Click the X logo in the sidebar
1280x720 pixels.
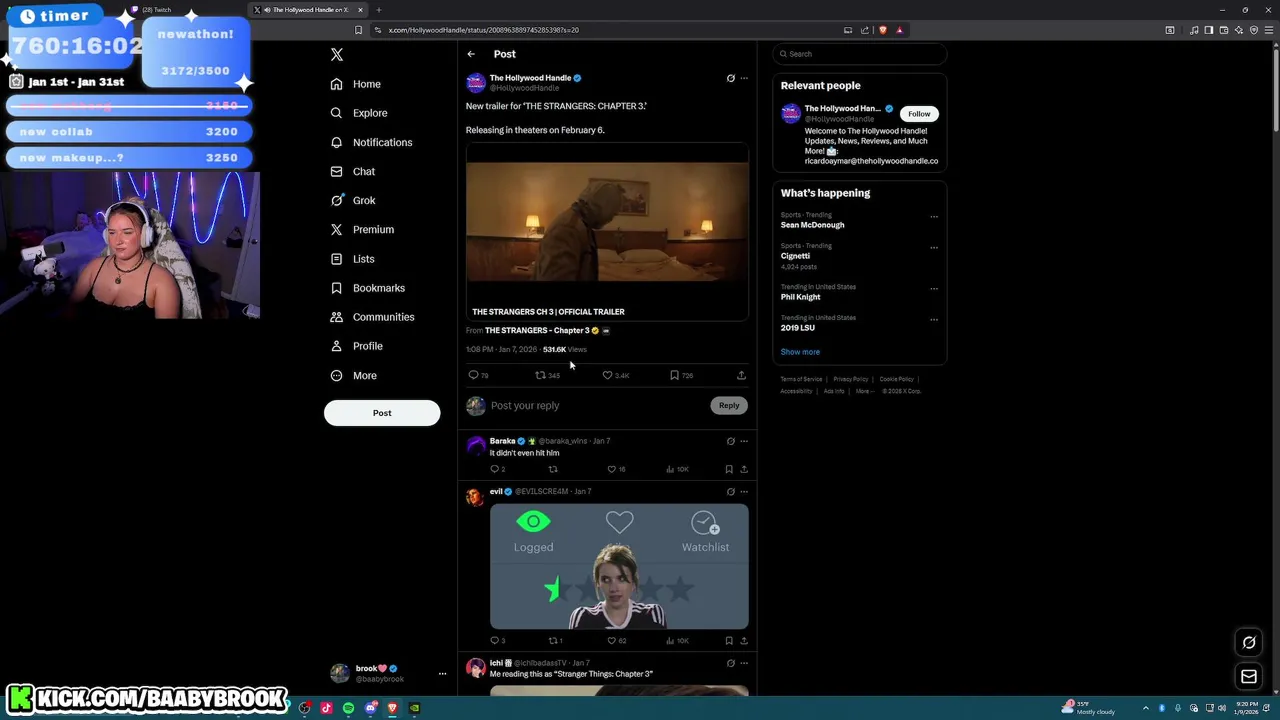tap(337, 55)
